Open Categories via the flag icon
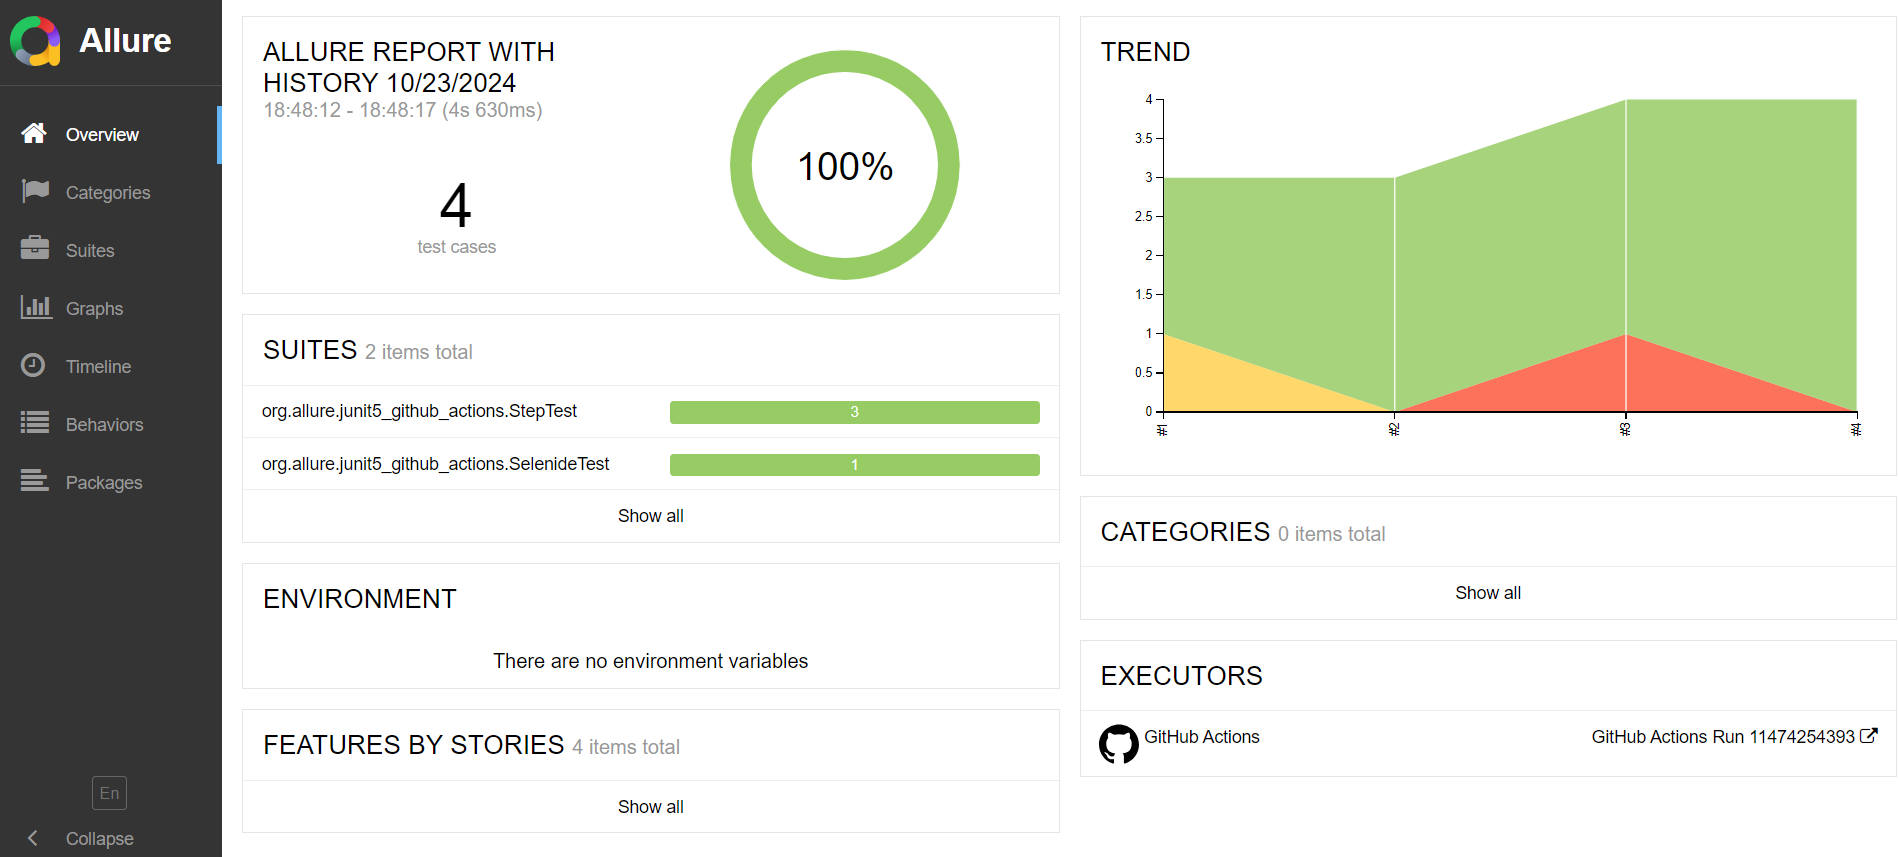The height and width of the screenshot is (857, 1898). pos(35,191)
